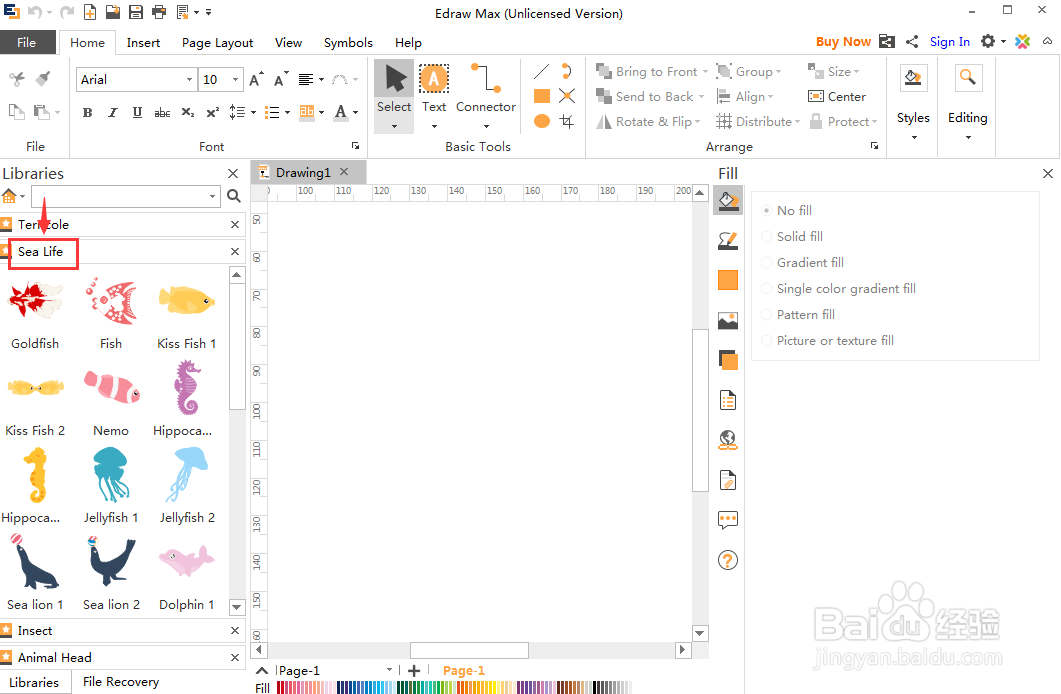The width and height of the screenshot is (1061, 694).
Task: Select the Solid fill option
Action: [x=792, y=236]
